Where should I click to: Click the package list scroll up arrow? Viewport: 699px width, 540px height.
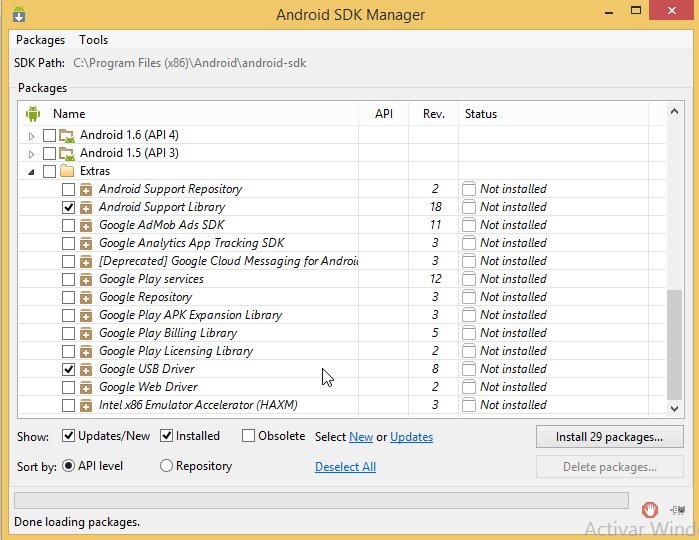pyautogui.click(x=674, y=111)
